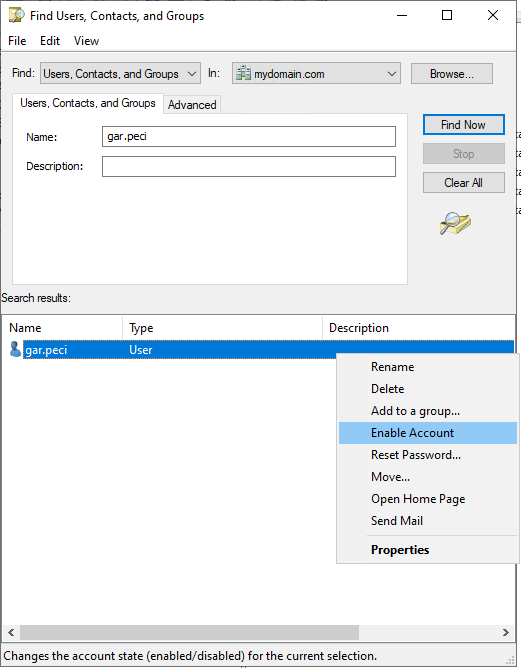
Task: Click the User type cell
Action: point(141,350)
